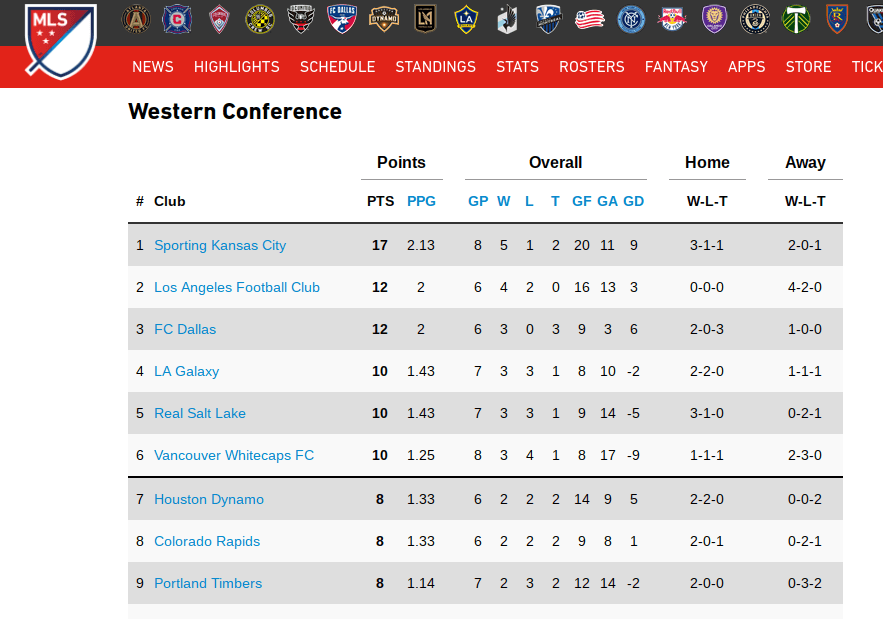Screen dimensions: 883x619
Task: Click the Columbus Crew logo
Action: [260, 19]
